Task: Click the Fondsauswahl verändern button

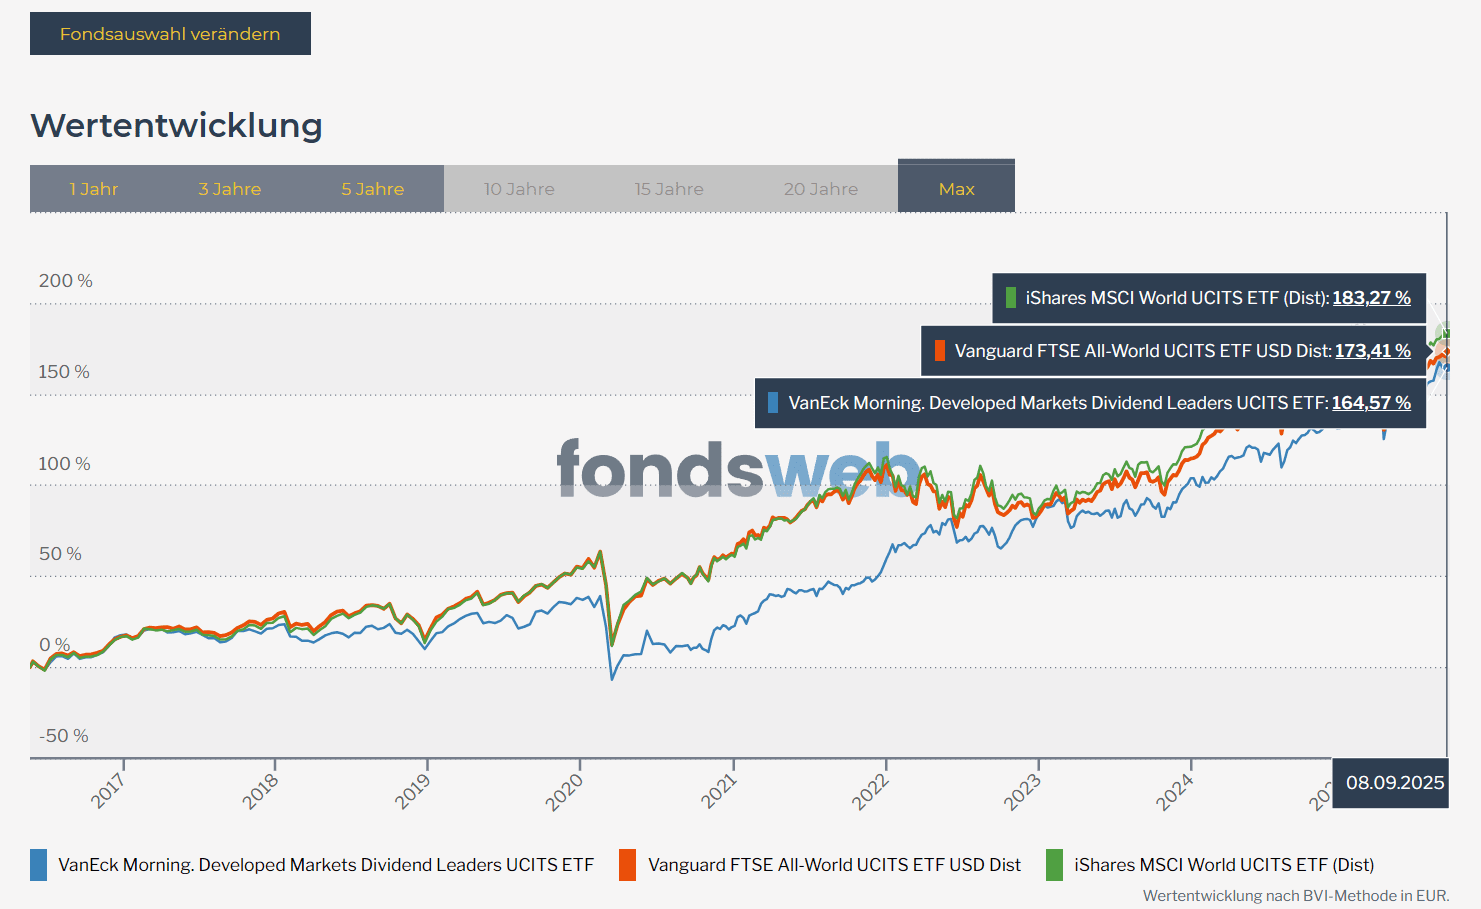Action: (170, 34)
